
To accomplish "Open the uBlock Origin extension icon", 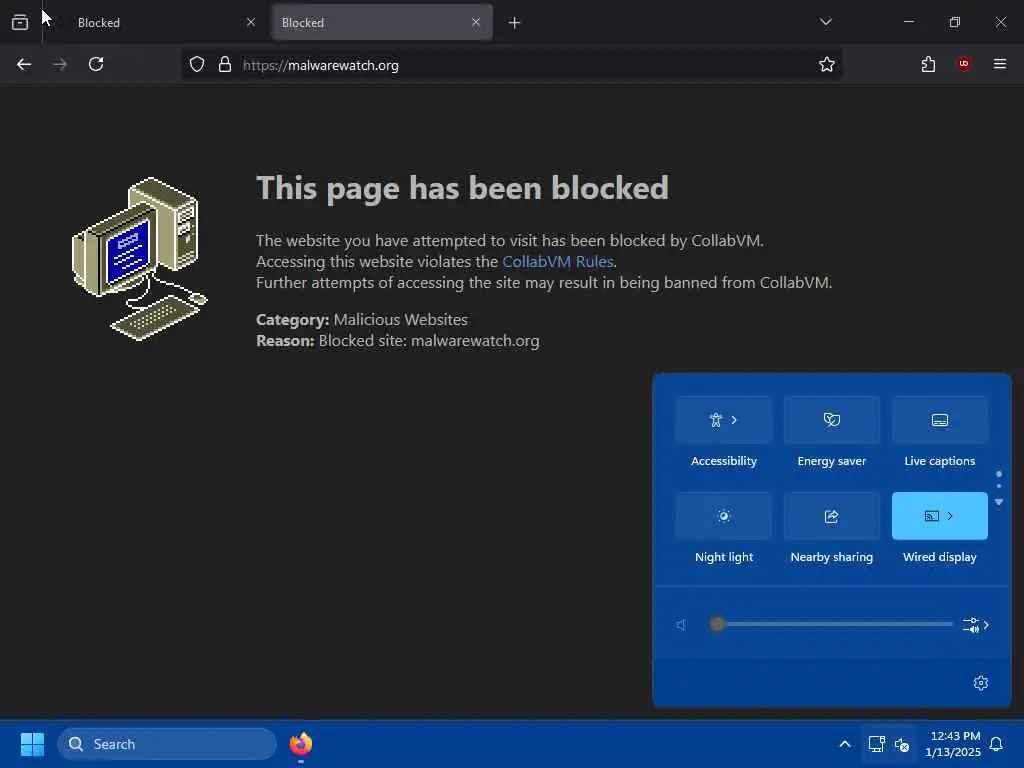I will (964, 64).
